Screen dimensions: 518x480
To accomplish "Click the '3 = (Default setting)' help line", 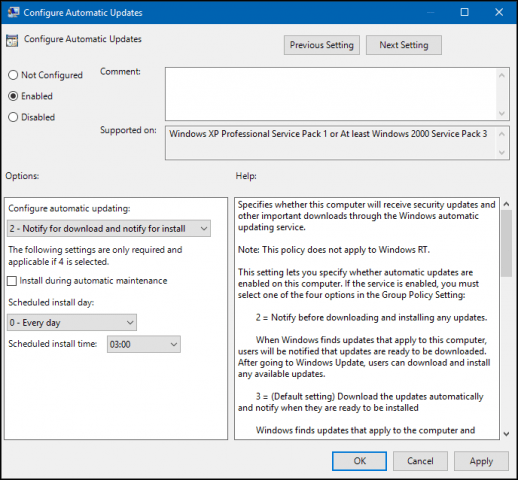I will 369,397.
